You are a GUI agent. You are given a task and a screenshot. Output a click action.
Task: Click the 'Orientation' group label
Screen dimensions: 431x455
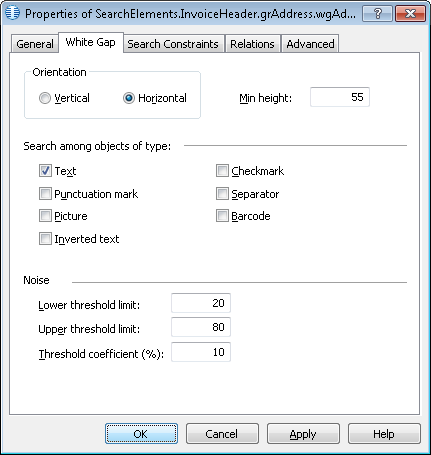pyautogui.click(x=59, y=72)
